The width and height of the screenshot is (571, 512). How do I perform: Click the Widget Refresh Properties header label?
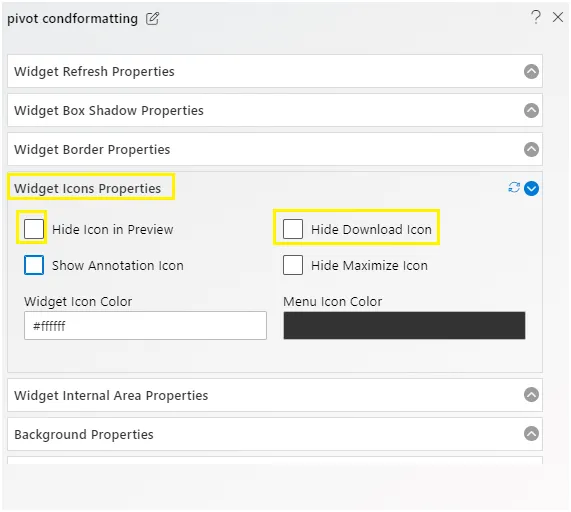(x=94, y=72)
